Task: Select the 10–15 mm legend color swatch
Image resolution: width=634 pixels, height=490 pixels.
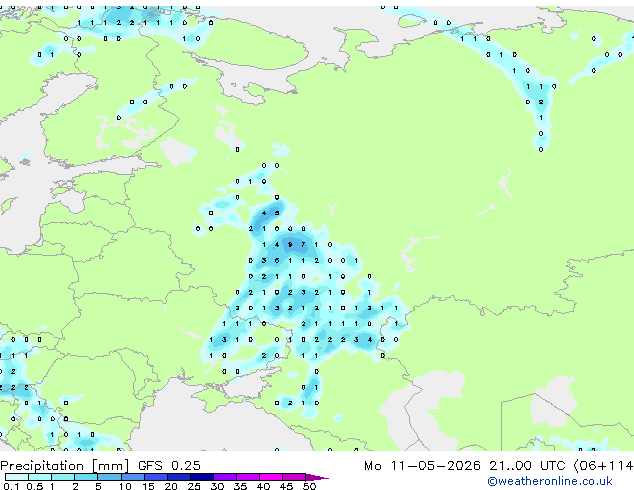Action: pyautogui.click(x=133, y=477)
